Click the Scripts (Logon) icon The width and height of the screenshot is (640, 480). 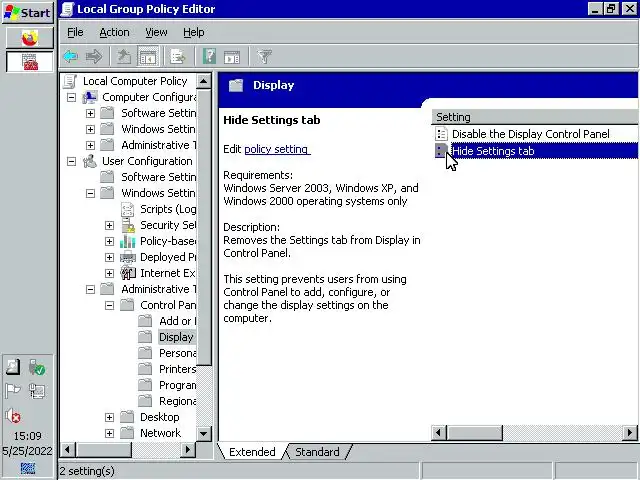coord(128,209)
